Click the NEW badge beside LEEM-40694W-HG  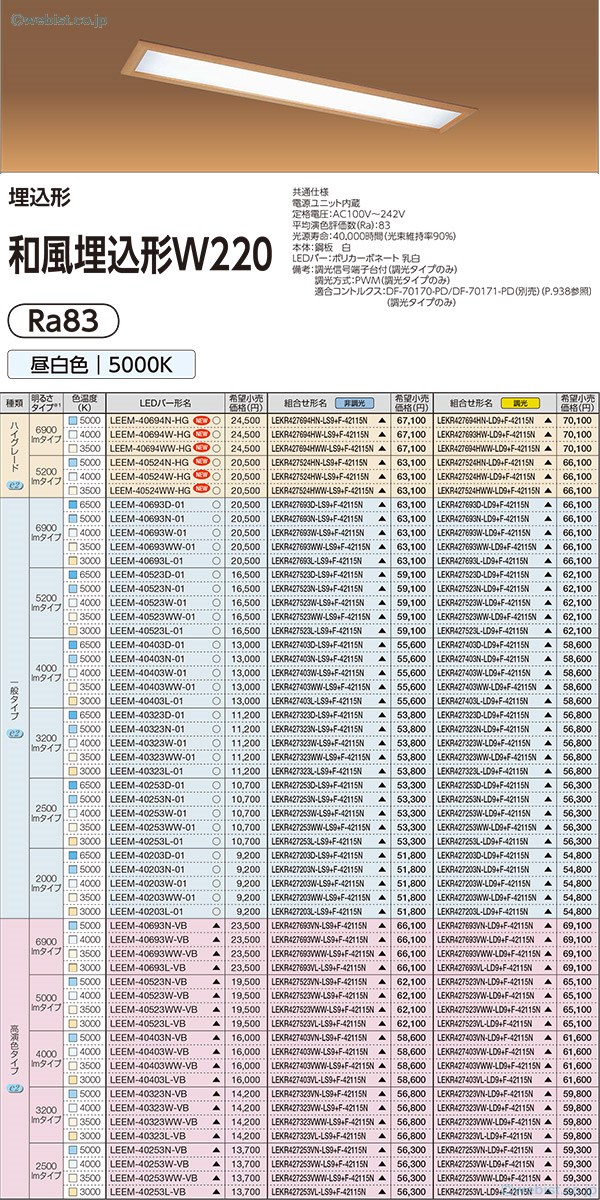pyautogui.click(x=200, y=436)
